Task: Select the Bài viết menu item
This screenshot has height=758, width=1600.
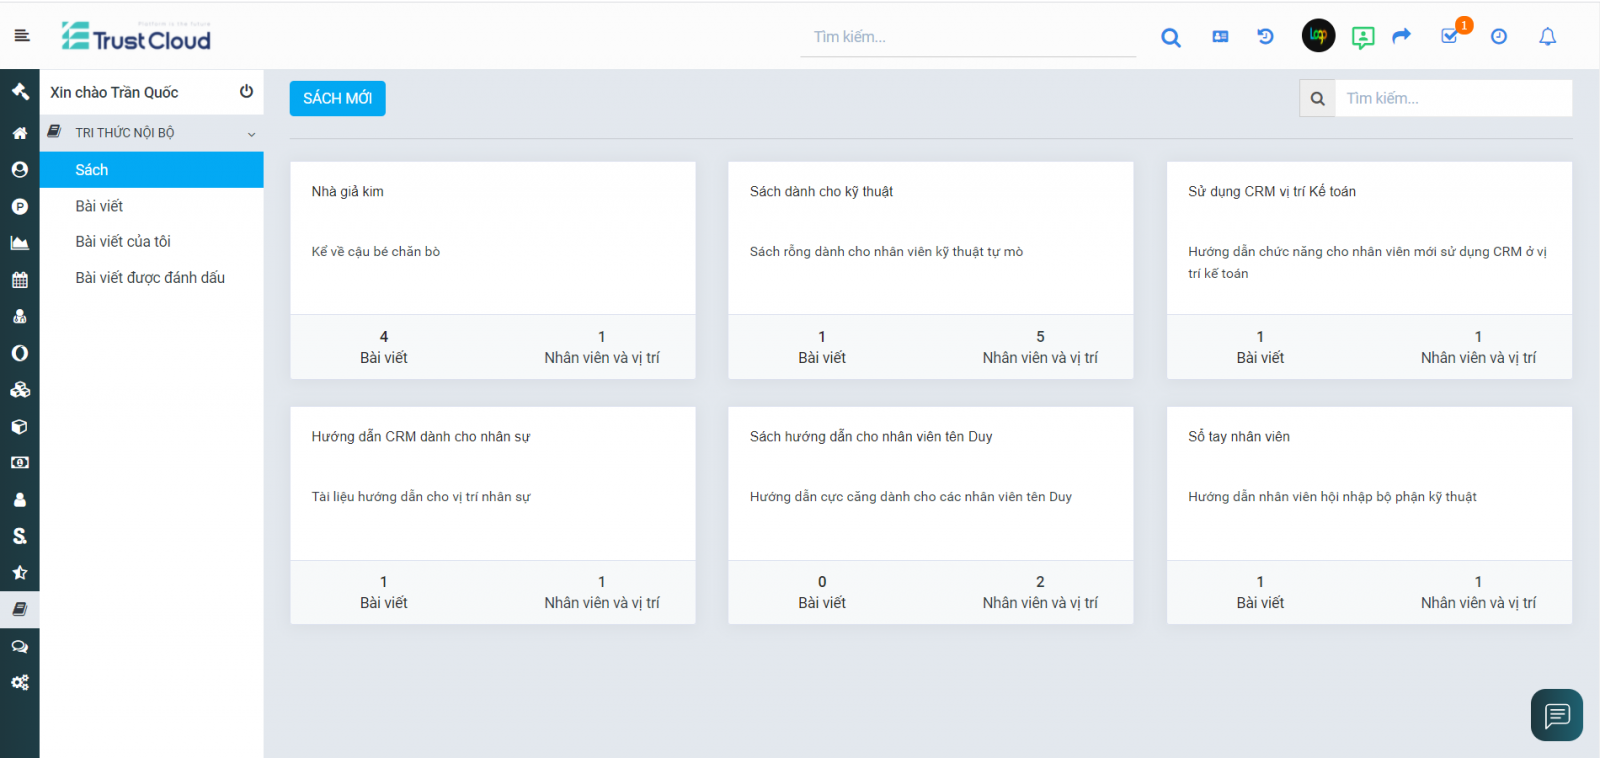Action: (x=99, y=206)
